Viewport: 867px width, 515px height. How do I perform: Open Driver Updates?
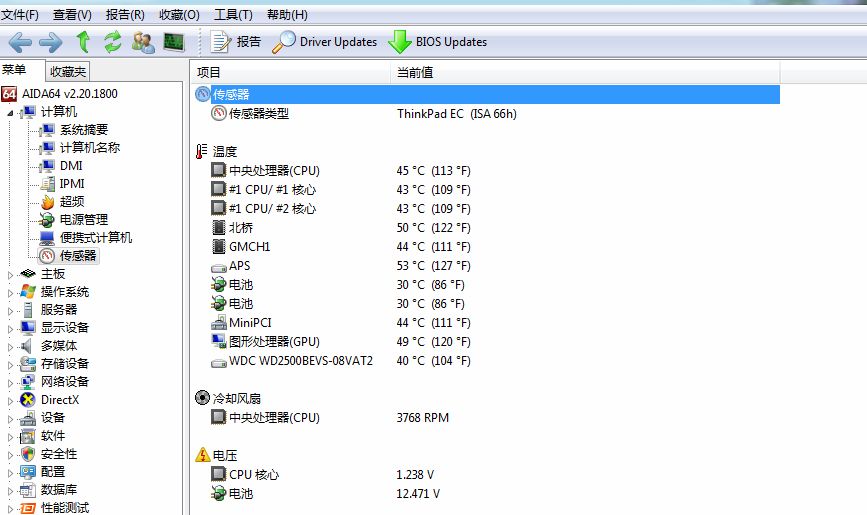point(325,42)
